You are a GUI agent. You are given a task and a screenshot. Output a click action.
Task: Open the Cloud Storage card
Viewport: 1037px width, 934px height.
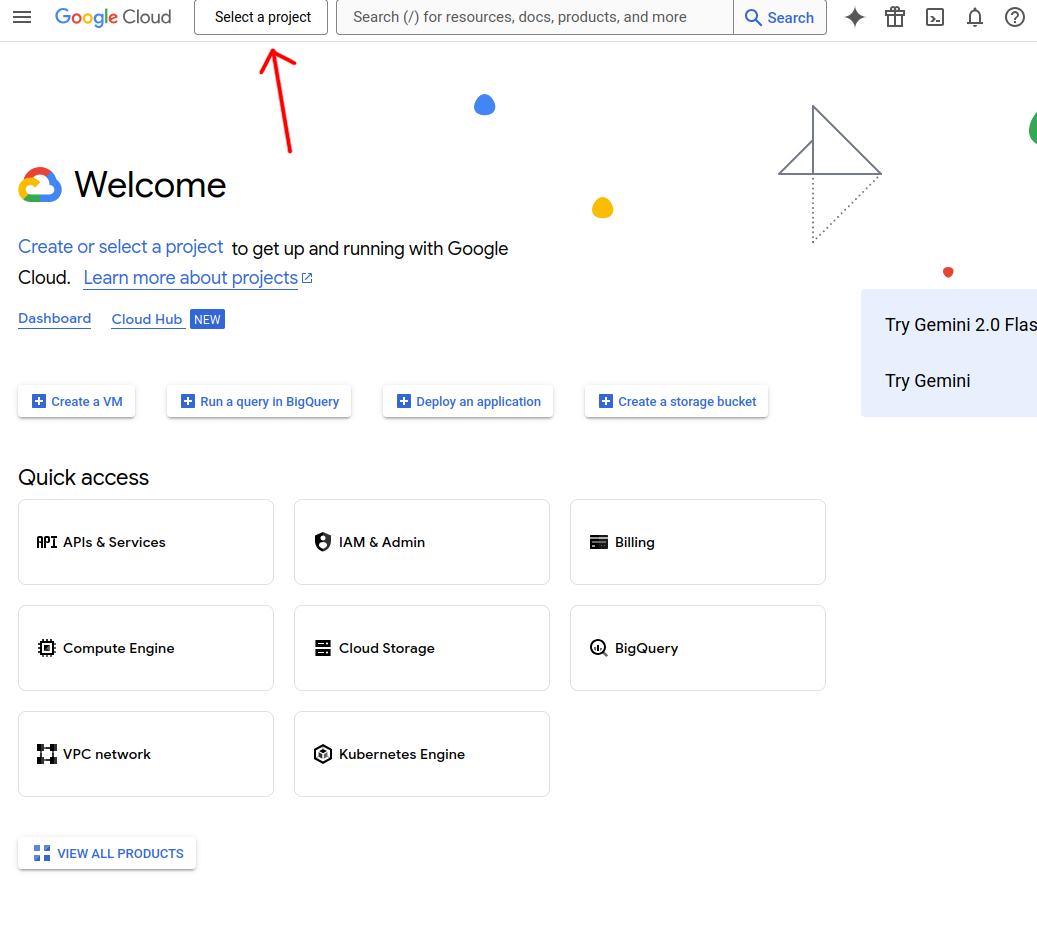click(422, 648)
